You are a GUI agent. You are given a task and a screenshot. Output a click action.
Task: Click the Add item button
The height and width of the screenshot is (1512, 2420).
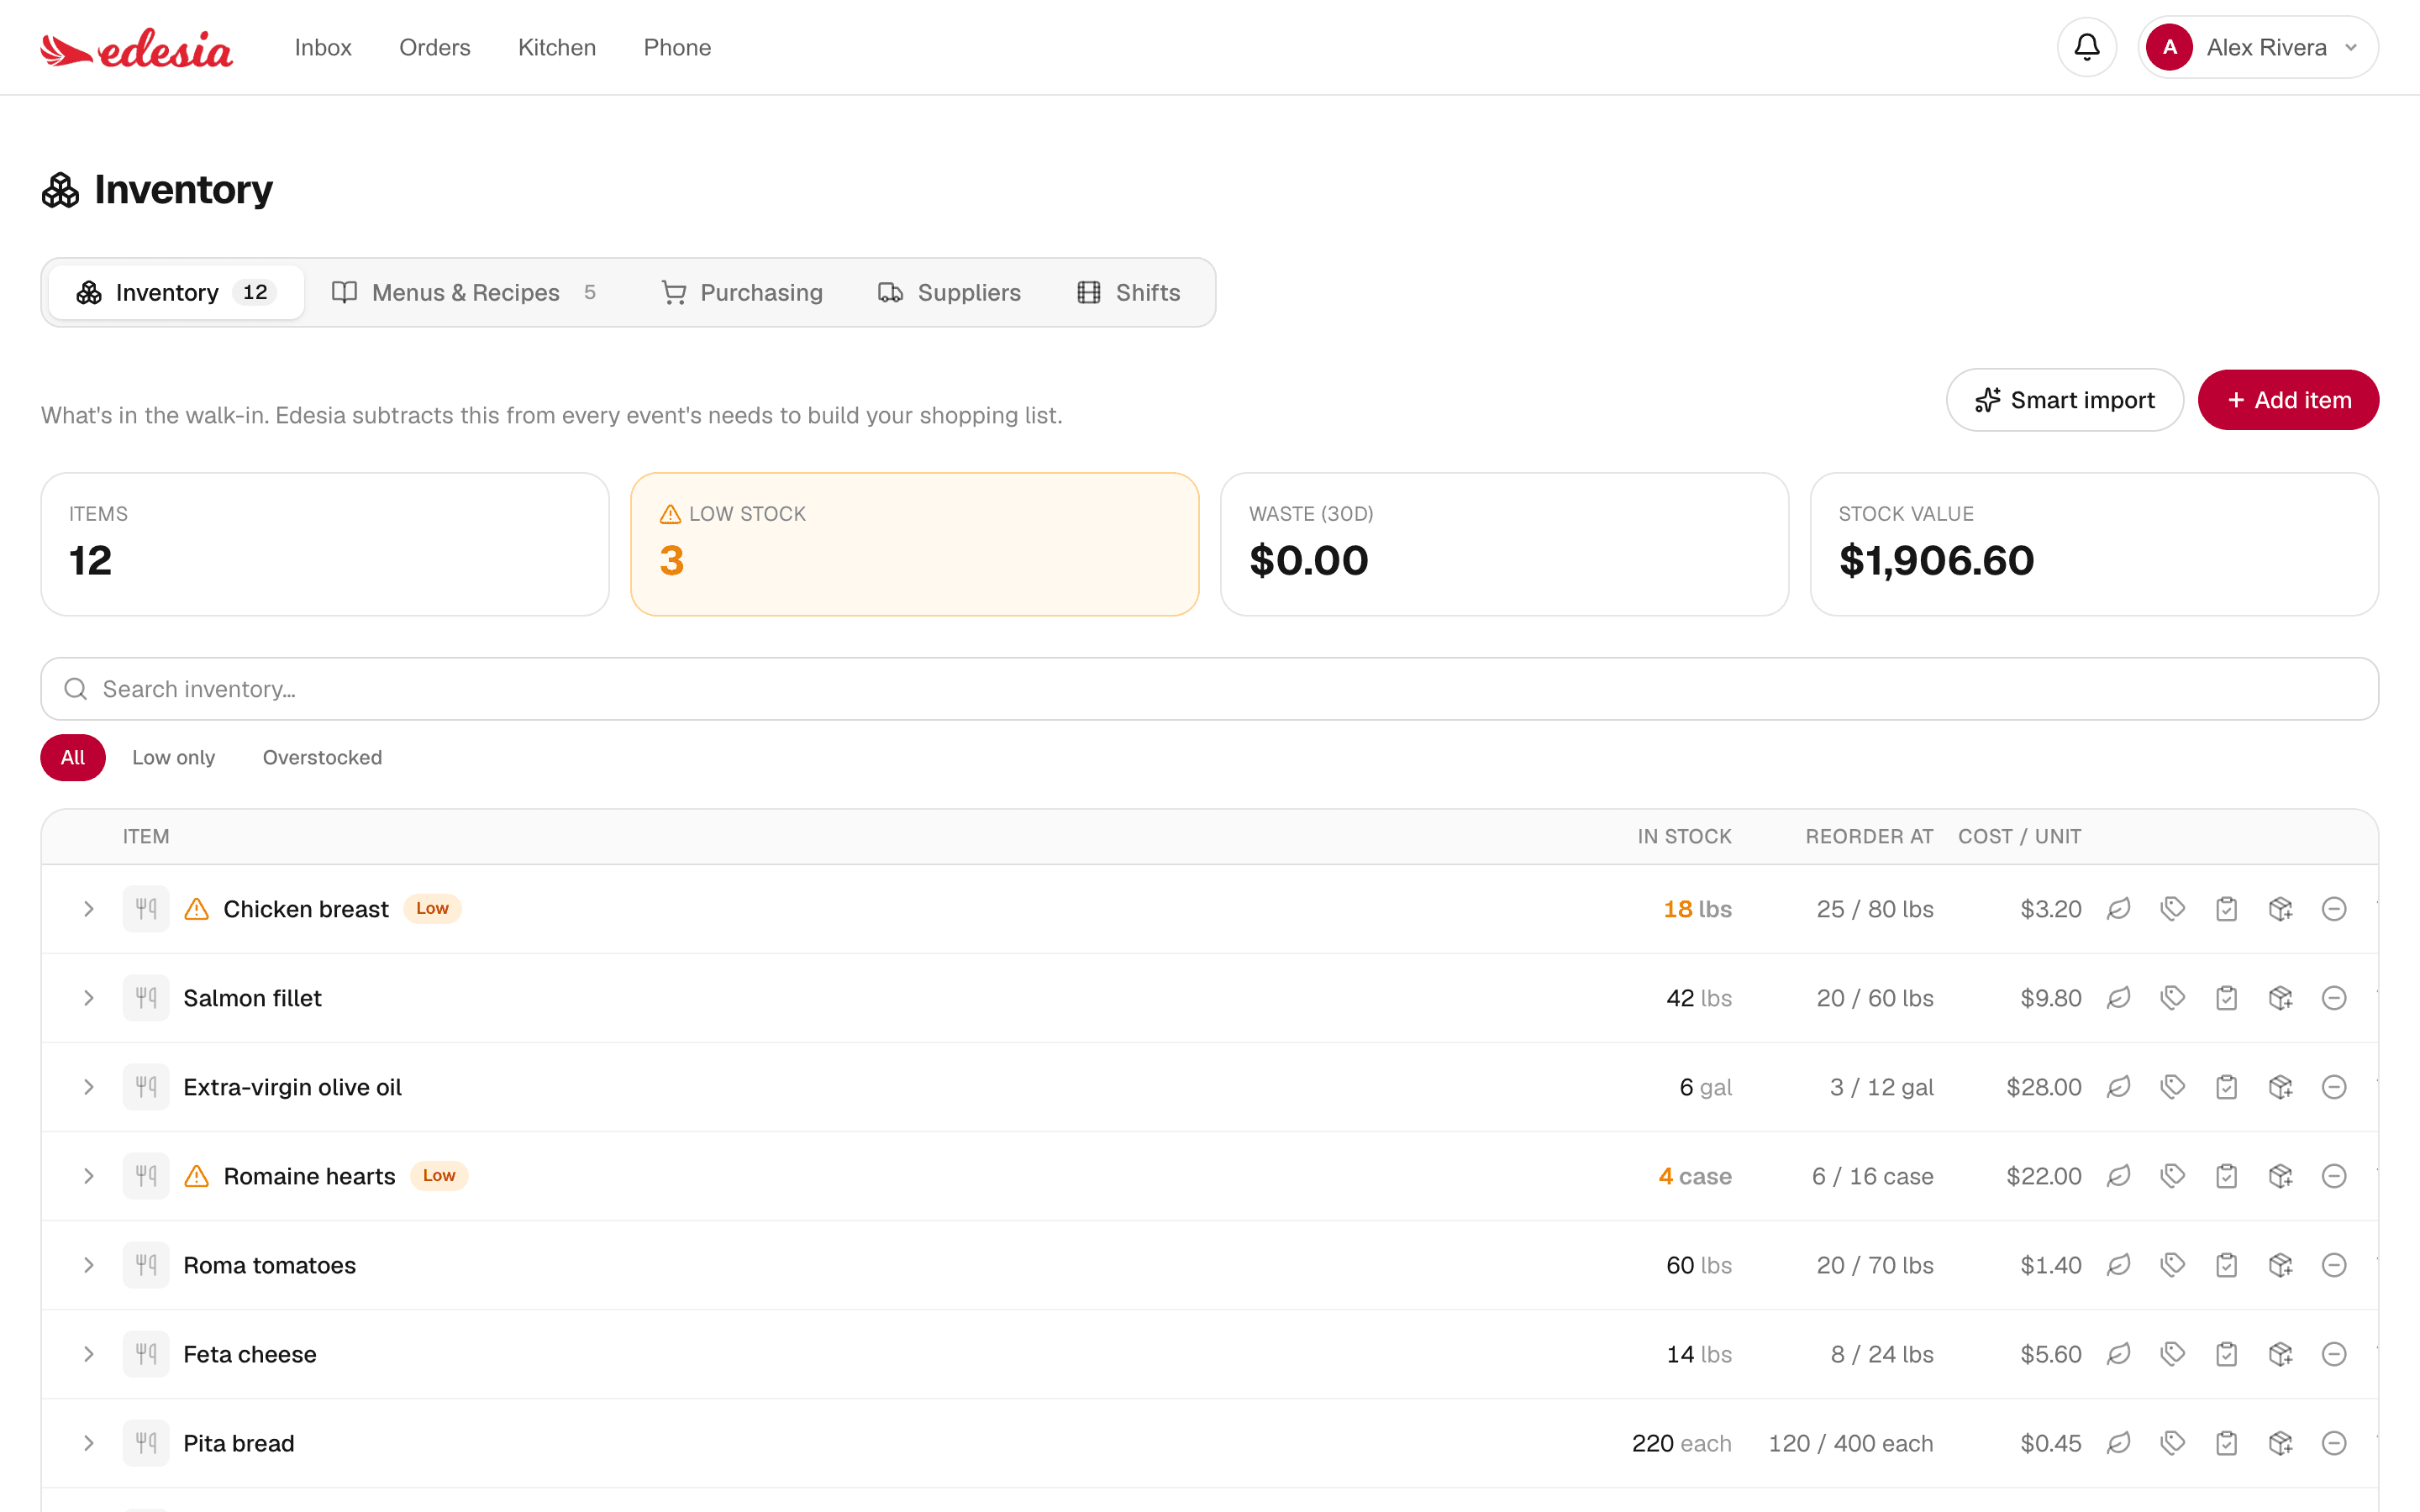point(2288,400)
